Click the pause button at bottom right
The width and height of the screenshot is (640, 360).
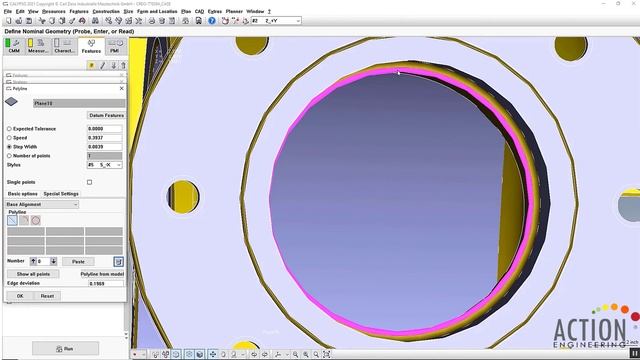tap(634, 353)
